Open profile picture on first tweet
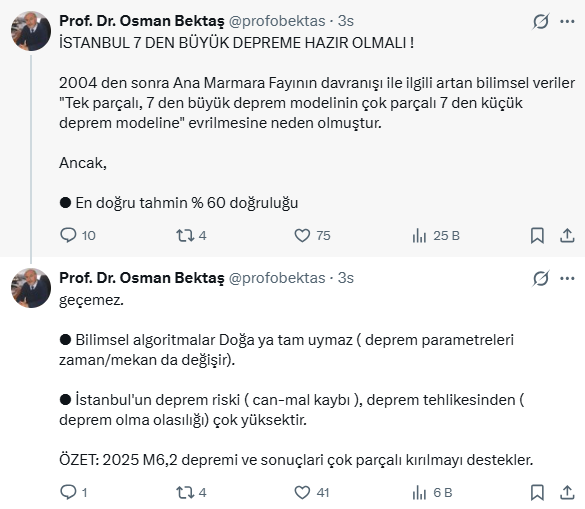 [31, 31]
